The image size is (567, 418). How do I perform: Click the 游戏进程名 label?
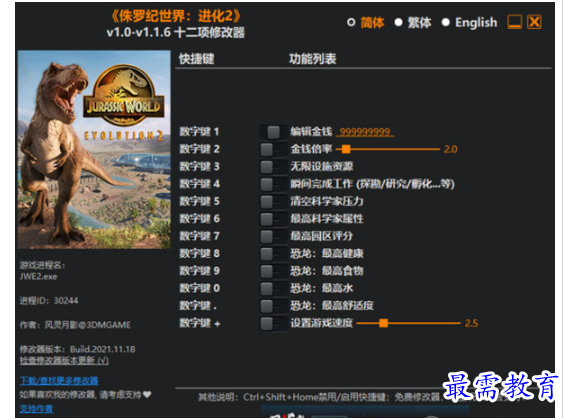42,265
